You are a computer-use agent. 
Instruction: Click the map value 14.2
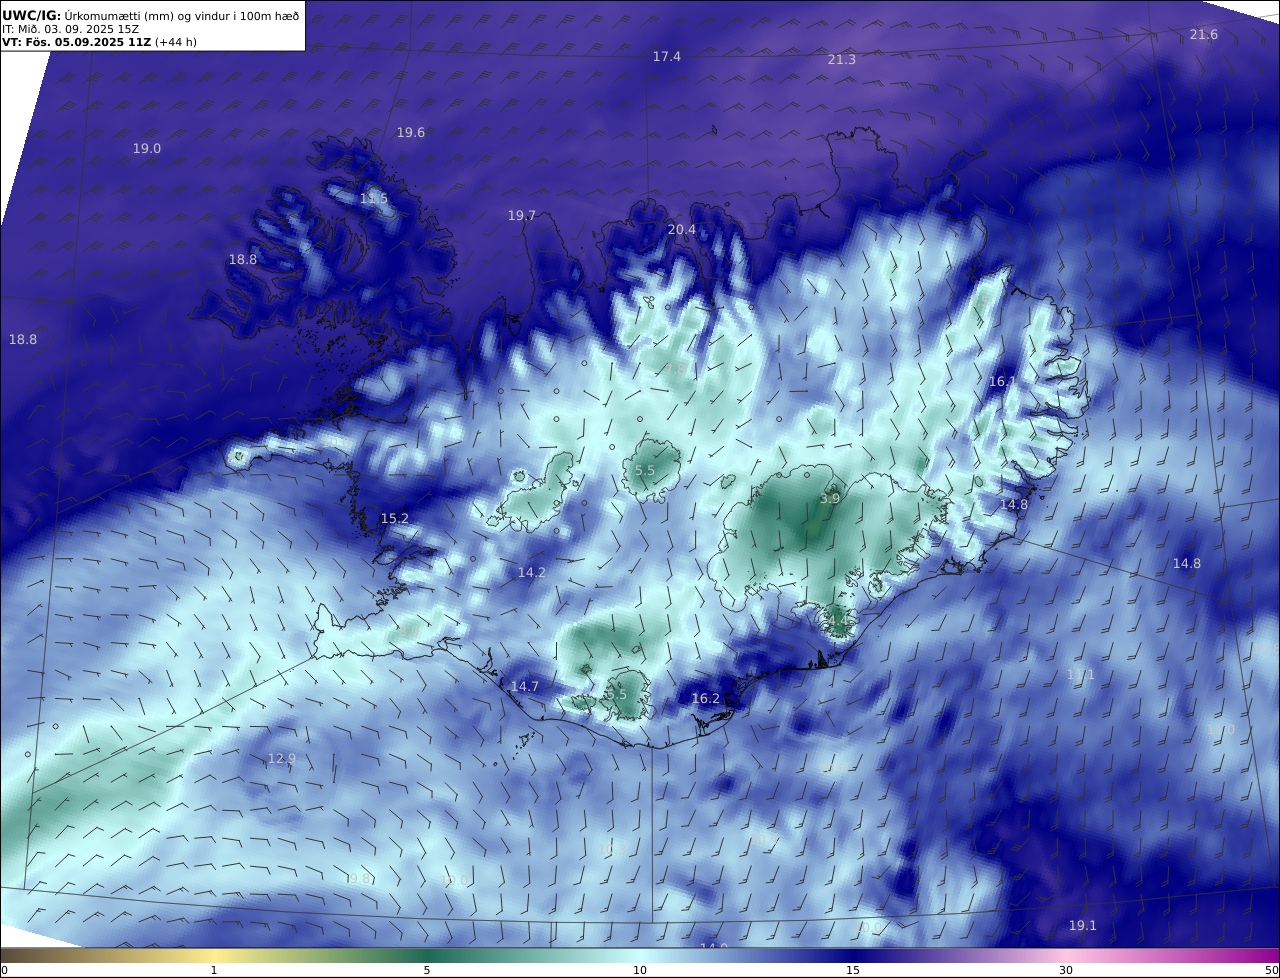532,573
